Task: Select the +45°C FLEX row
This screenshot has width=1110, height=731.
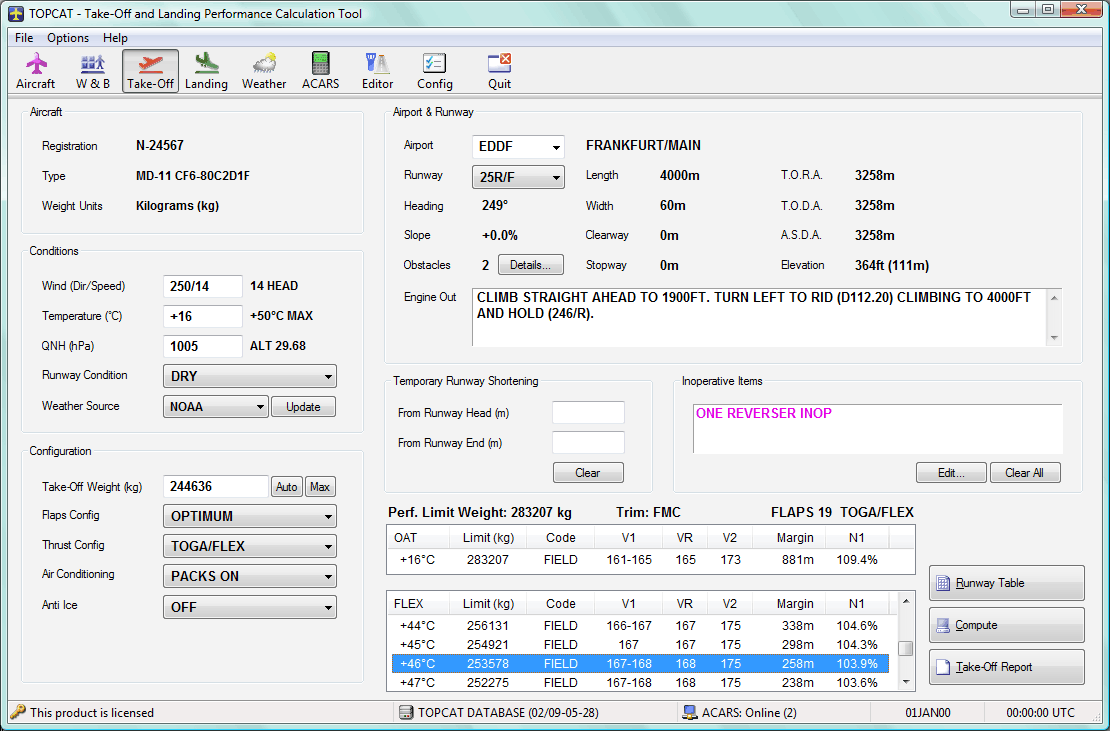Action: click(x=641, y=645)
